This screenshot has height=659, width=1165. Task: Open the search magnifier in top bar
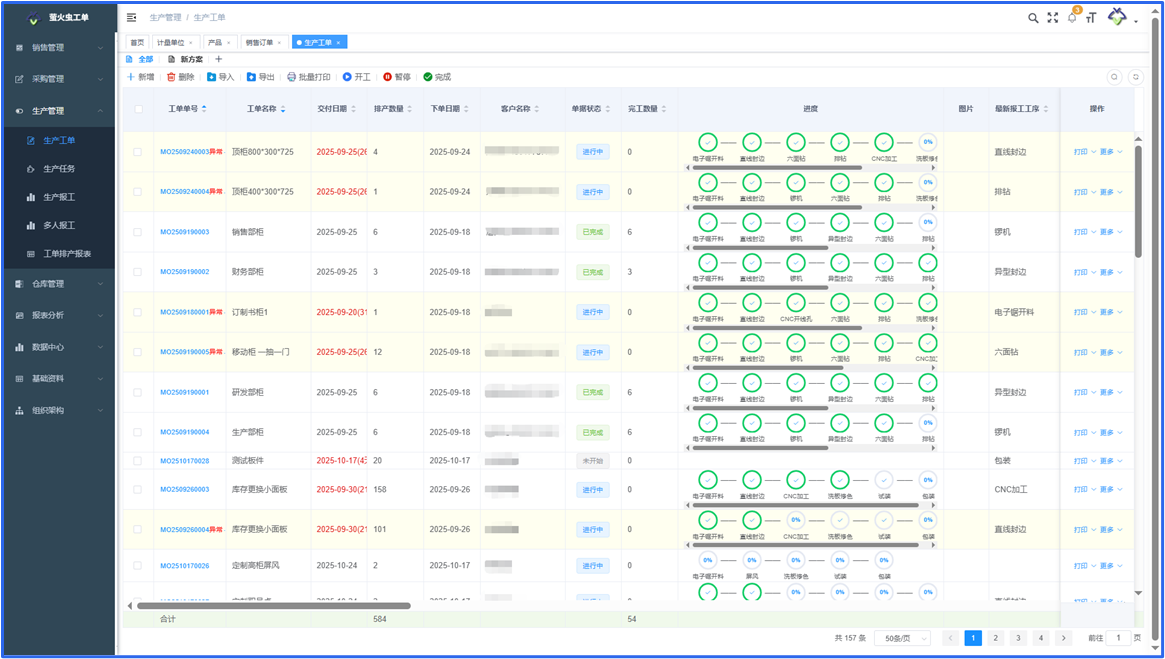pyautogui.click(x=1033, y=18)
